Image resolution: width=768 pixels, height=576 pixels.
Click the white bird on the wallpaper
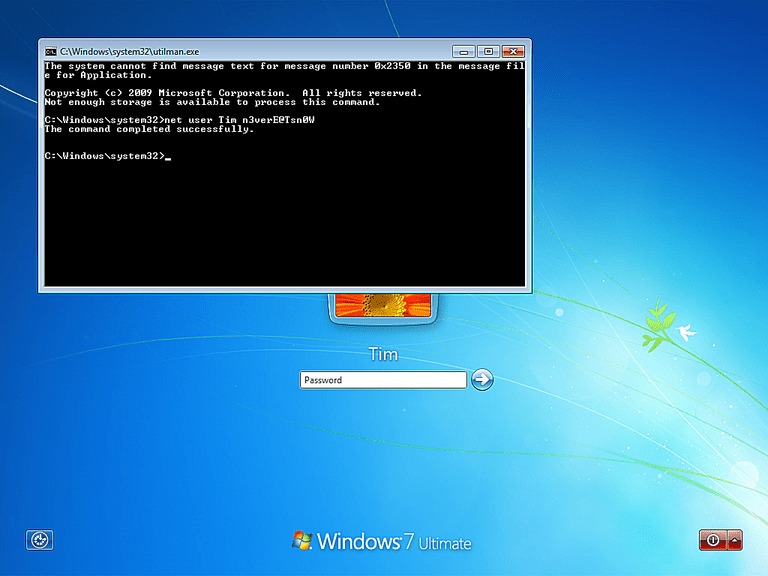tap(686, 332)
